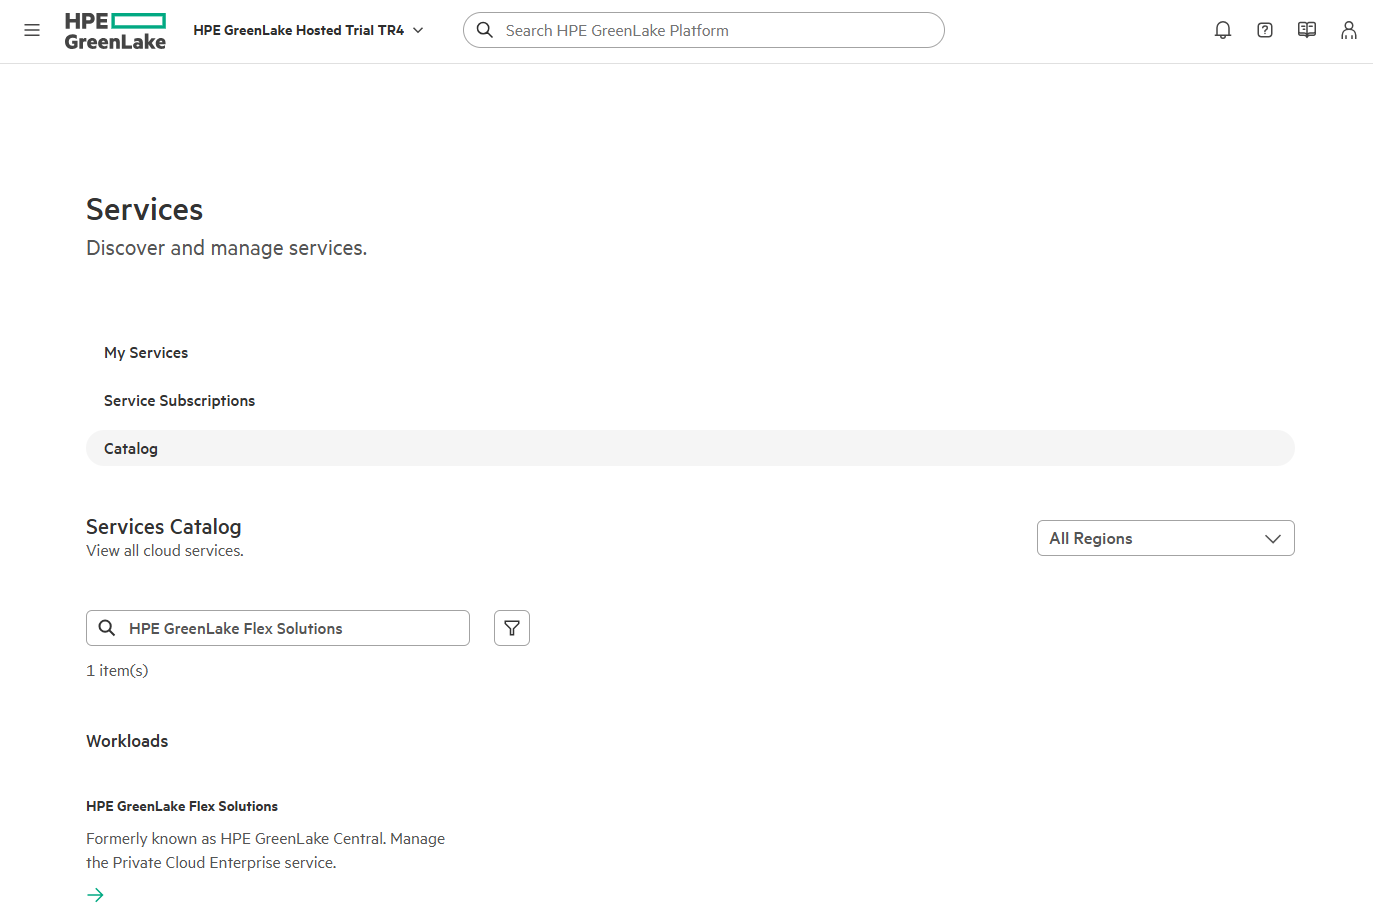Image resolution: width=1373 pixels, height=924 pixels.
Task: Open the documentation book icon
Action: [1306, 30]
